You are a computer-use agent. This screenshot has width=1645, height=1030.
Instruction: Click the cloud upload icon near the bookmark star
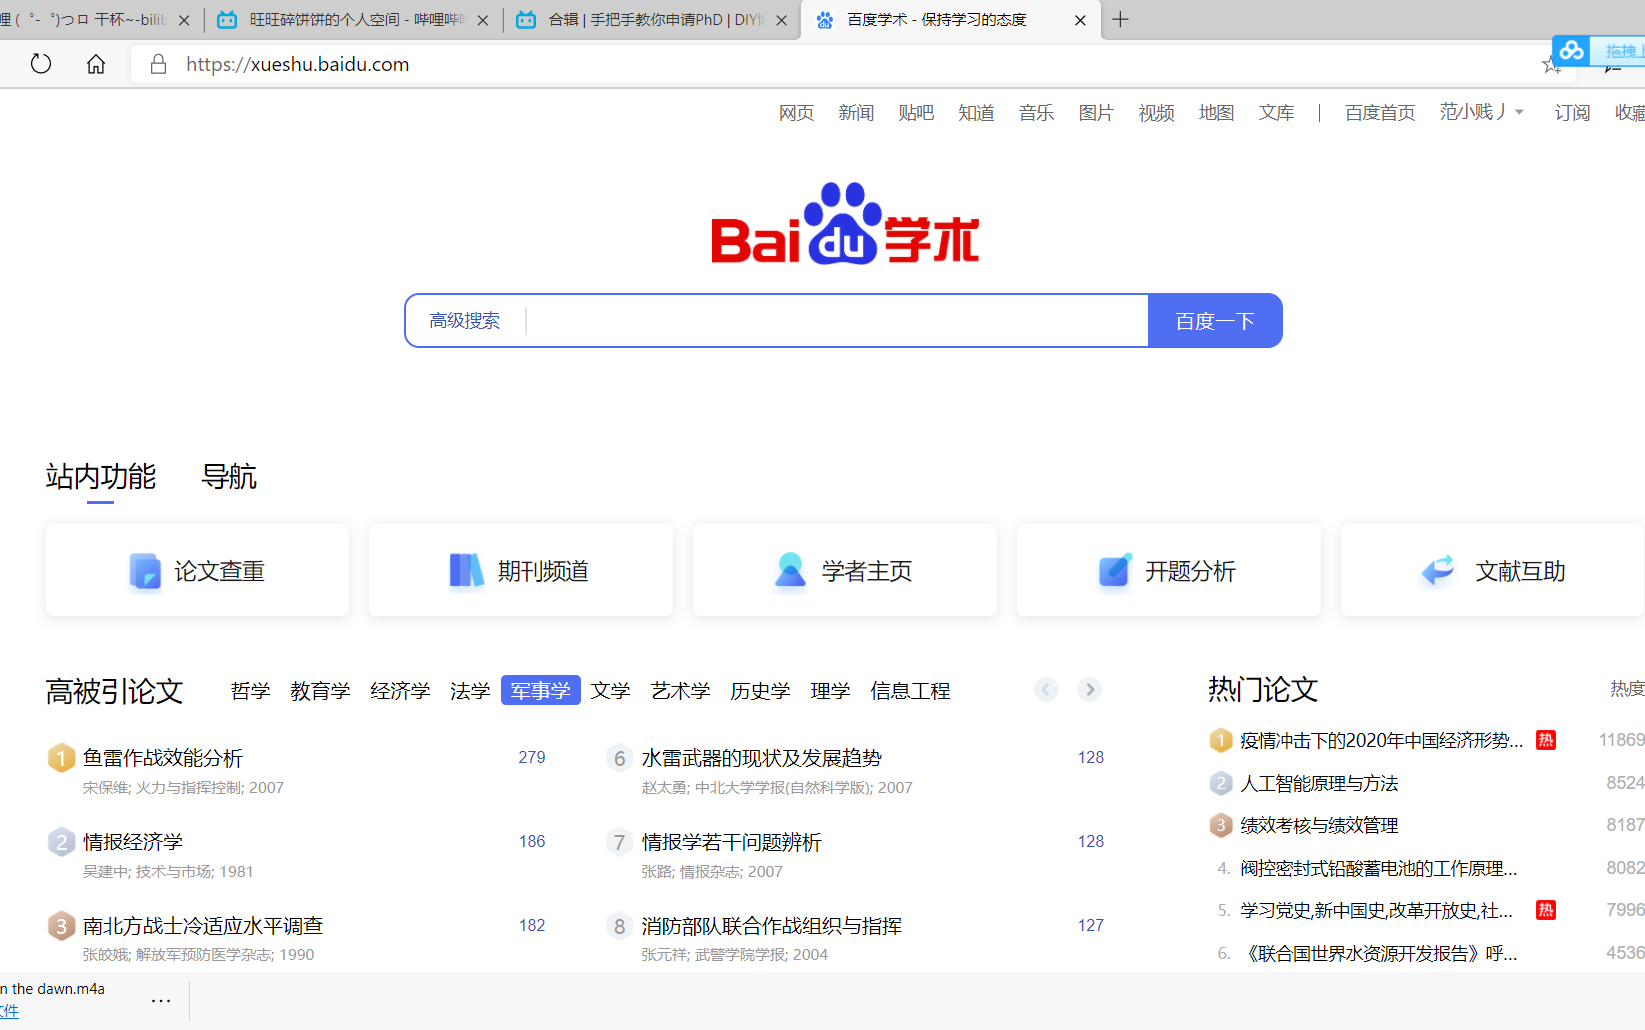(x=1570, y=51)
